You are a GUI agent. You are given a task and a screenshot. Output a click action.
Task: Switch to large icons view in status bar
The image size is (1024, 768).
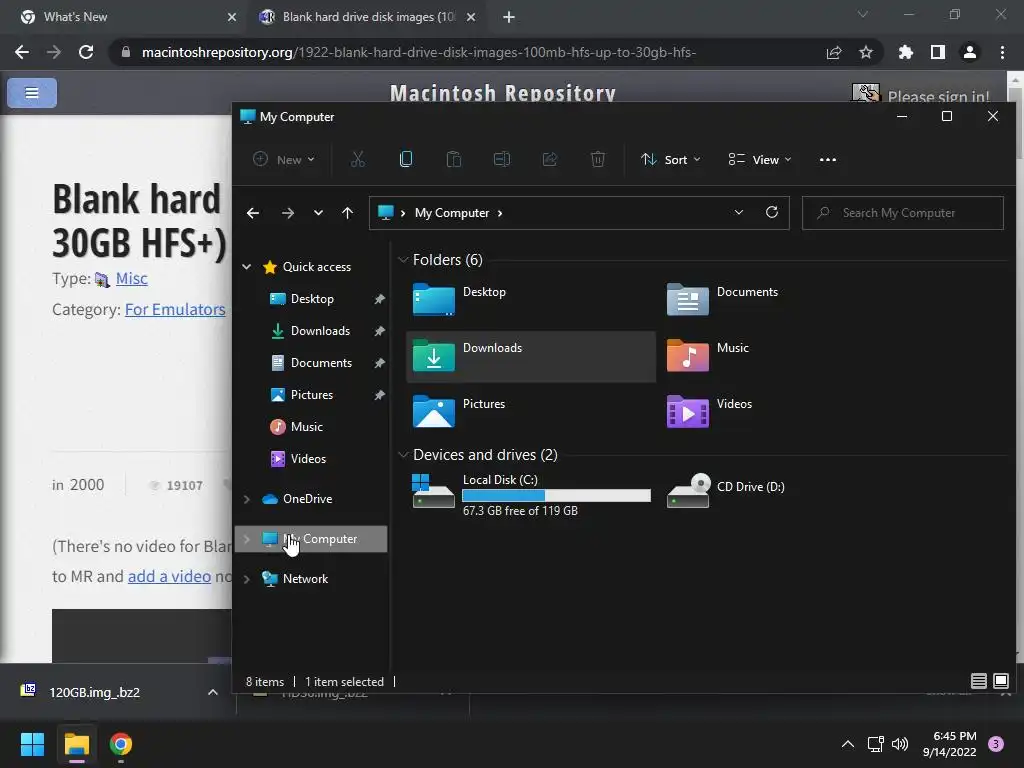1000,681
